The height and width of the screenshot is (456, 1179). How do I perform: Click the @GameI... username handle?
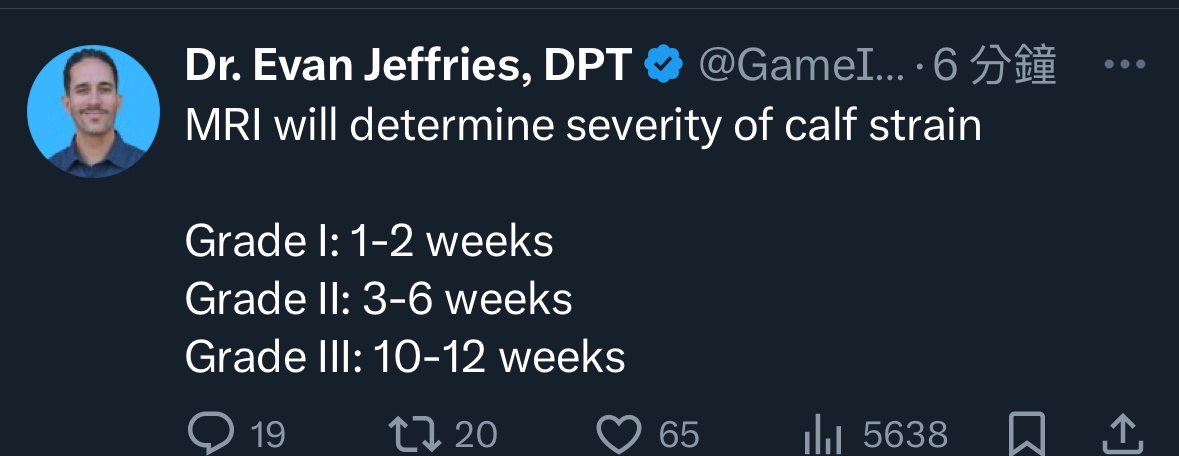click(x=799, y=66)
